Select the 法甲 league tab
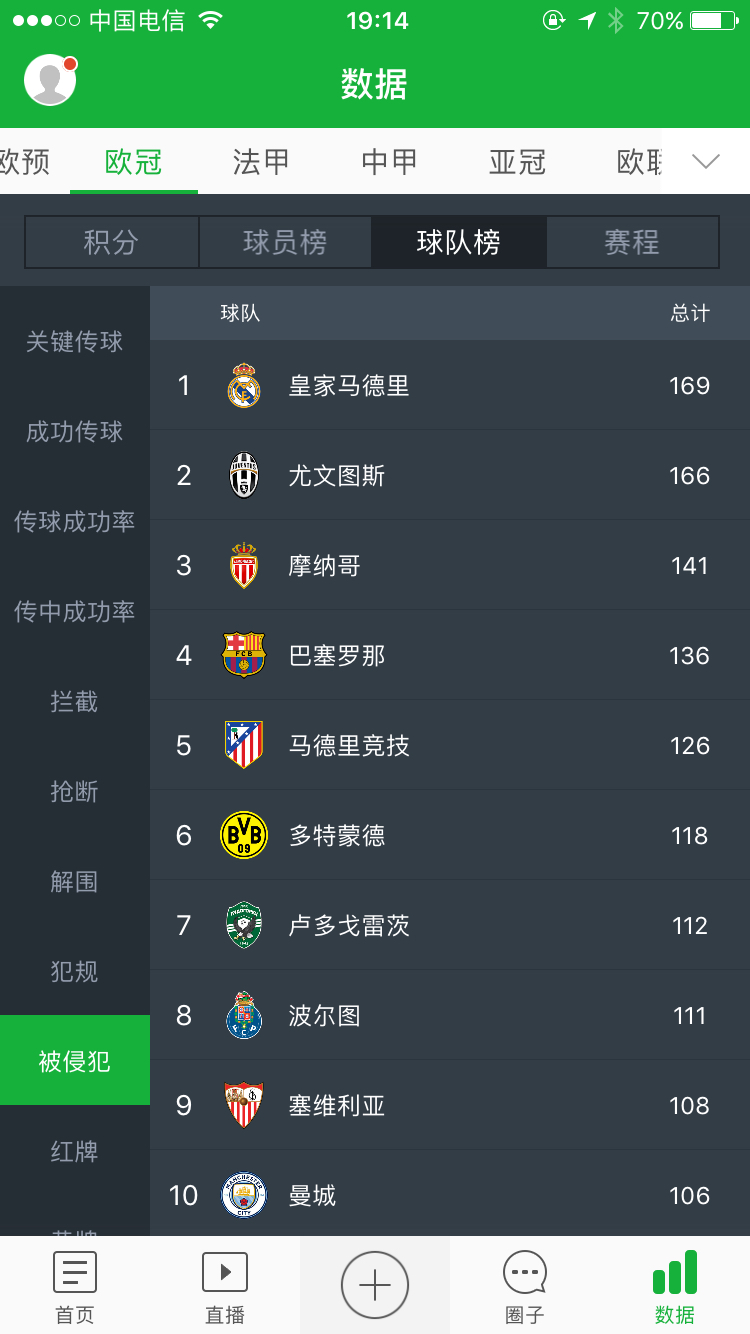 click(x=261, y=162)
